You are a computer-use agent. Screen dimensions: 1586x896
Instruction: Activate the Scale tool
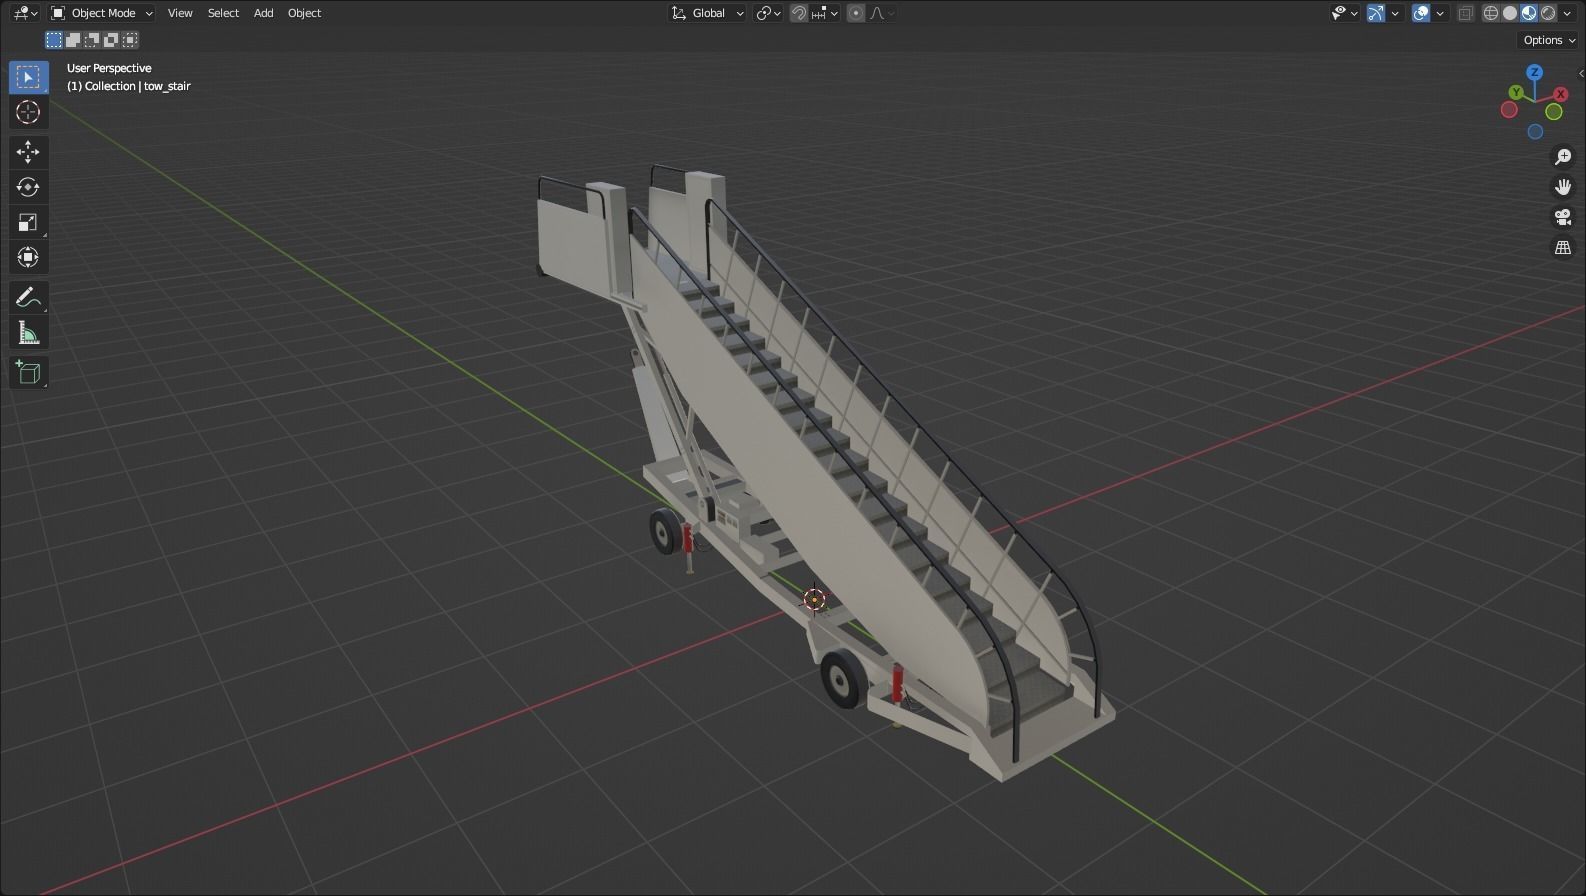(28, 222)
